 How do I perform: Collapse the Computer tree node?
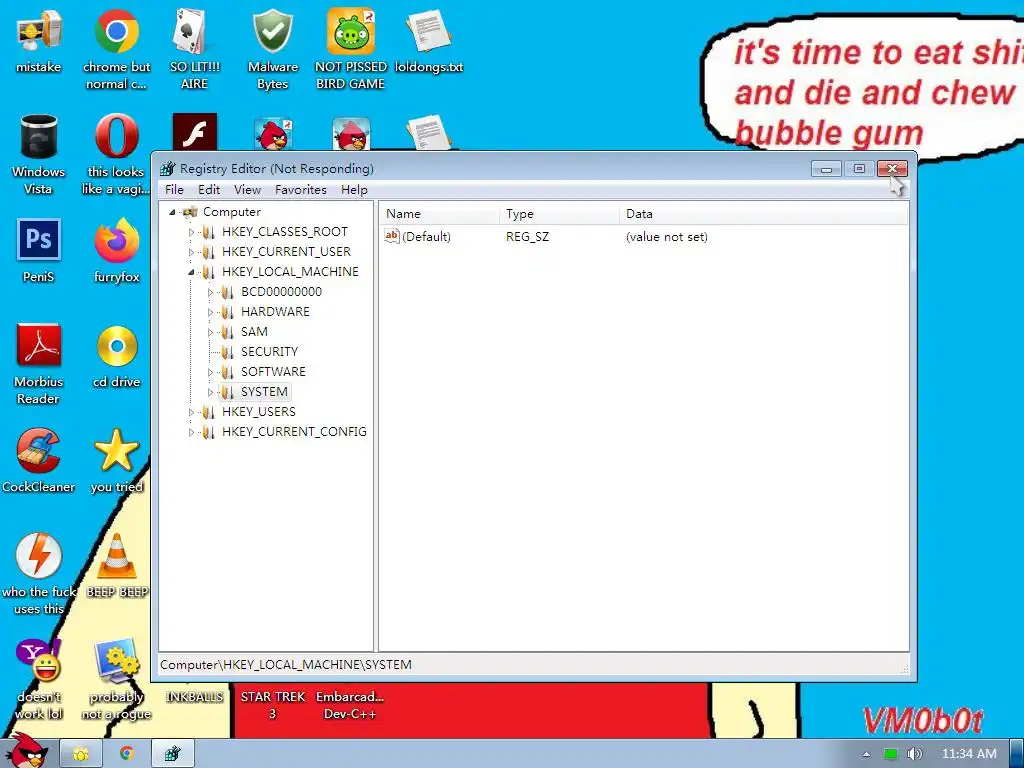point(172,212)
